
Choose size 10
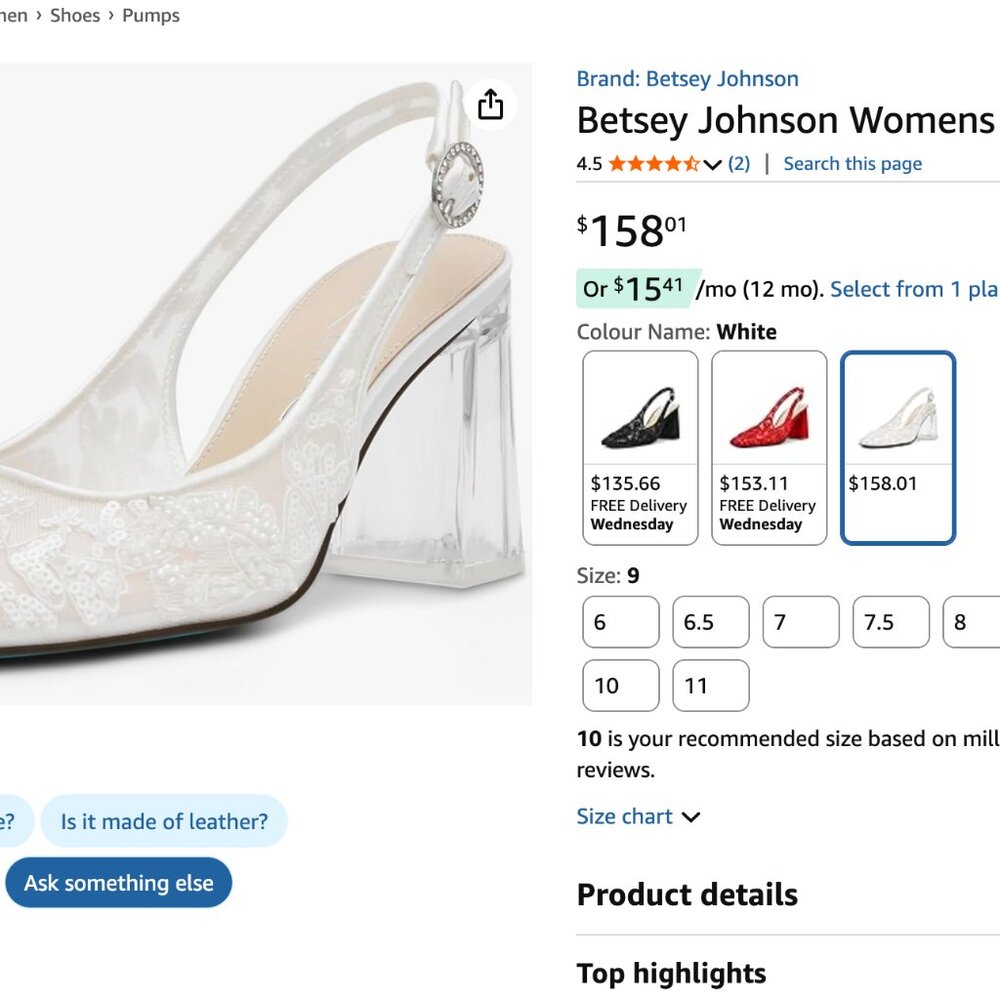click(x=621, y=686)
